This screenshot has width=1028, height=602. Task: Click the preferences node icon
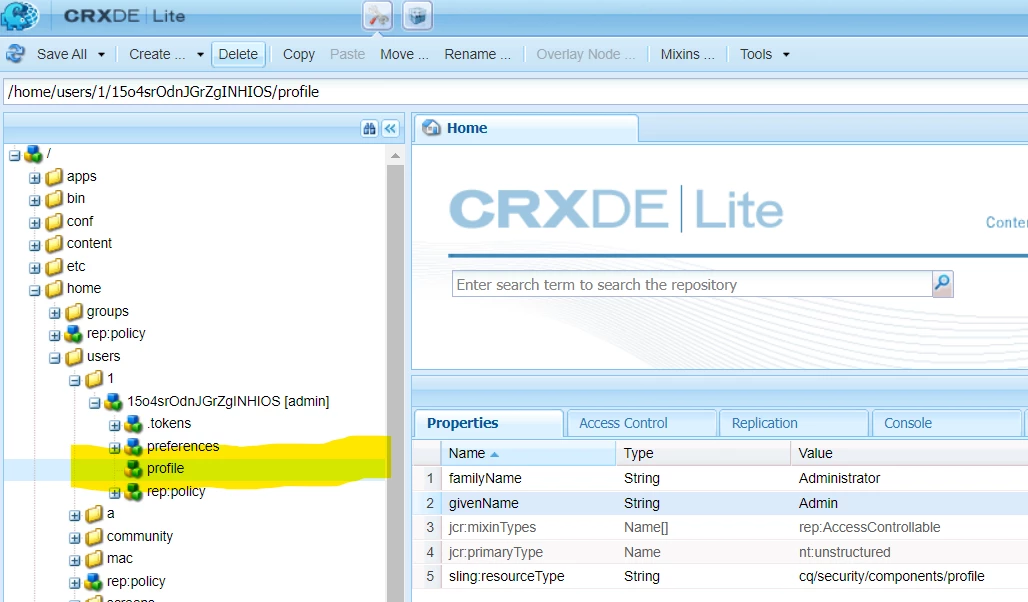(134, 447)
